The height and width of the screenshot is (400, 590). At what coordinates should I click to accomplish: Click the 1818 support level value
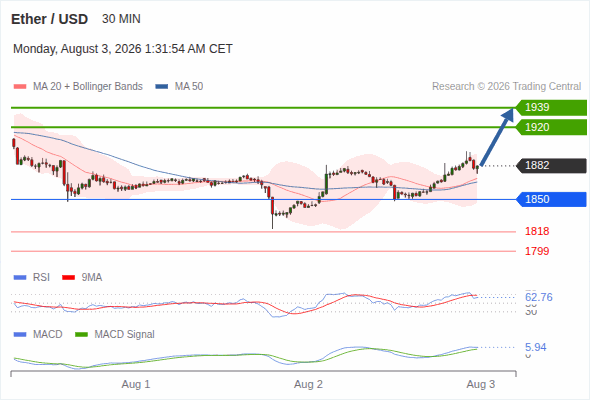tap(537, 231)
